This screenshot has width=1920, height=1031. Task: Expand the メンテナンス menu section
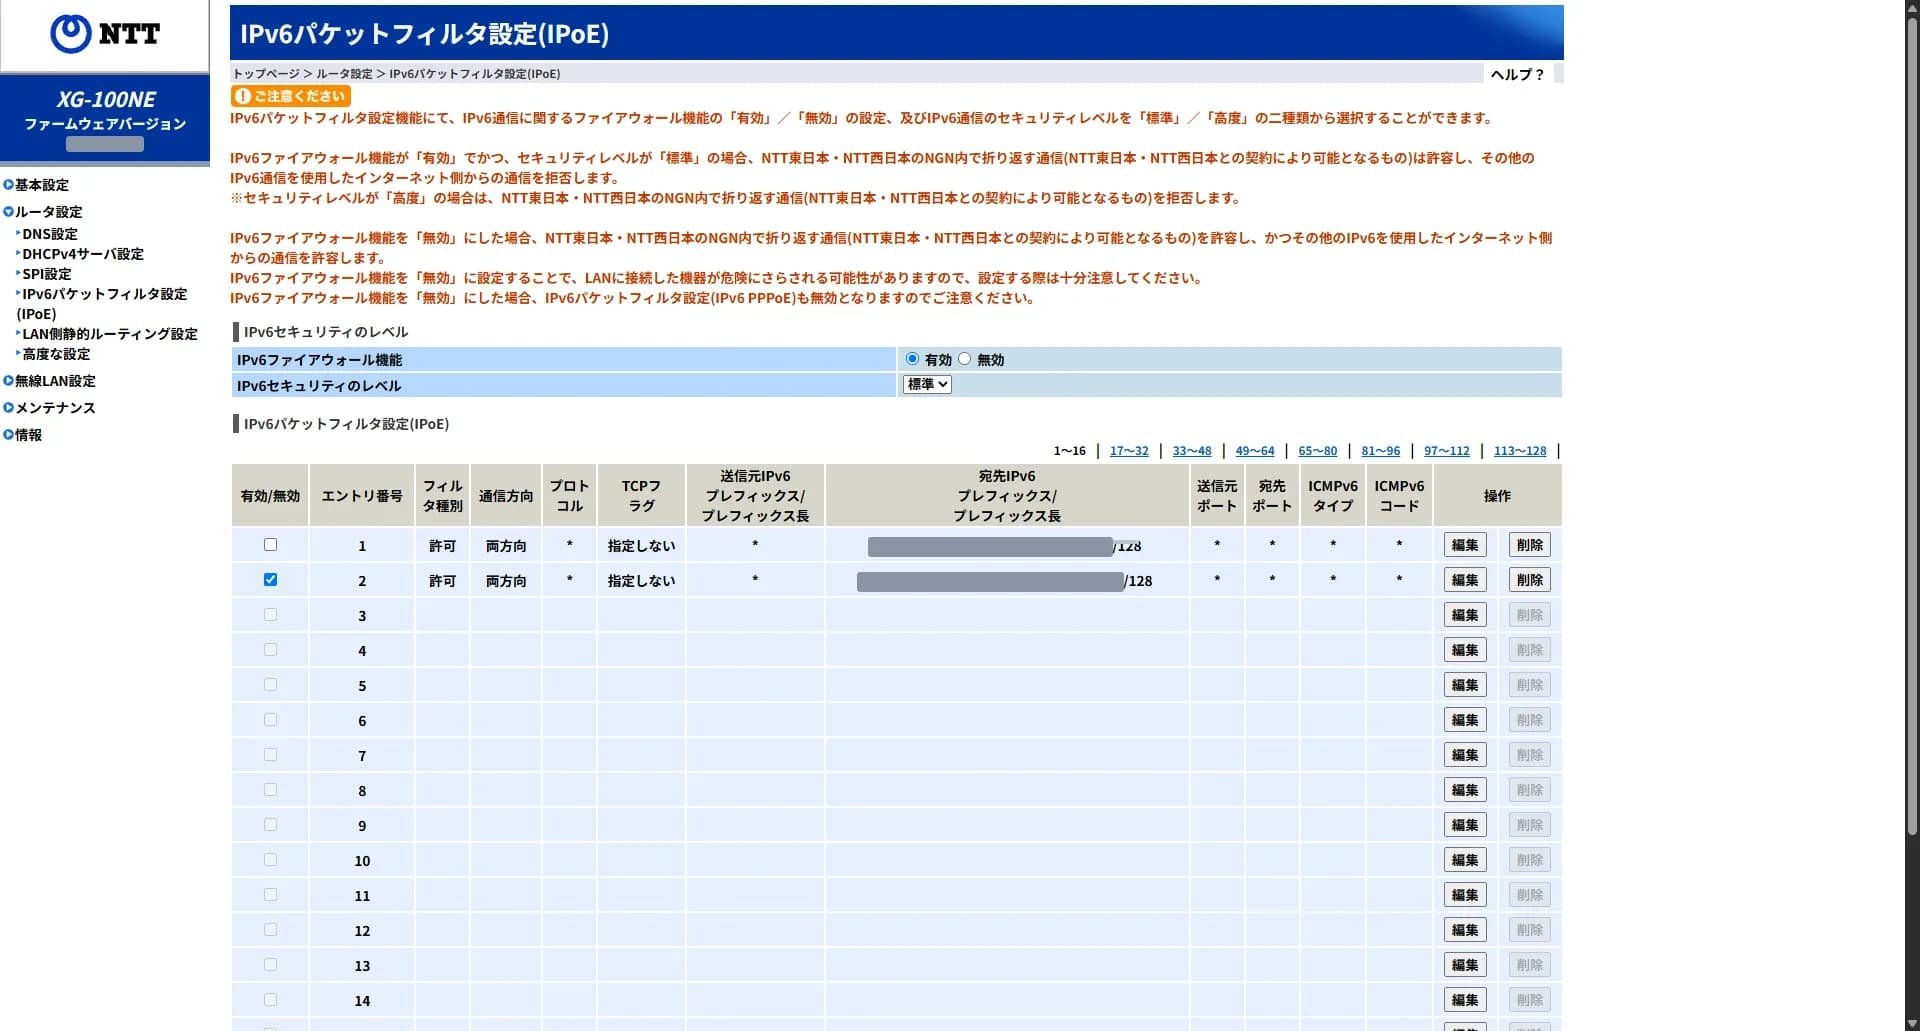tap(55, 408)
